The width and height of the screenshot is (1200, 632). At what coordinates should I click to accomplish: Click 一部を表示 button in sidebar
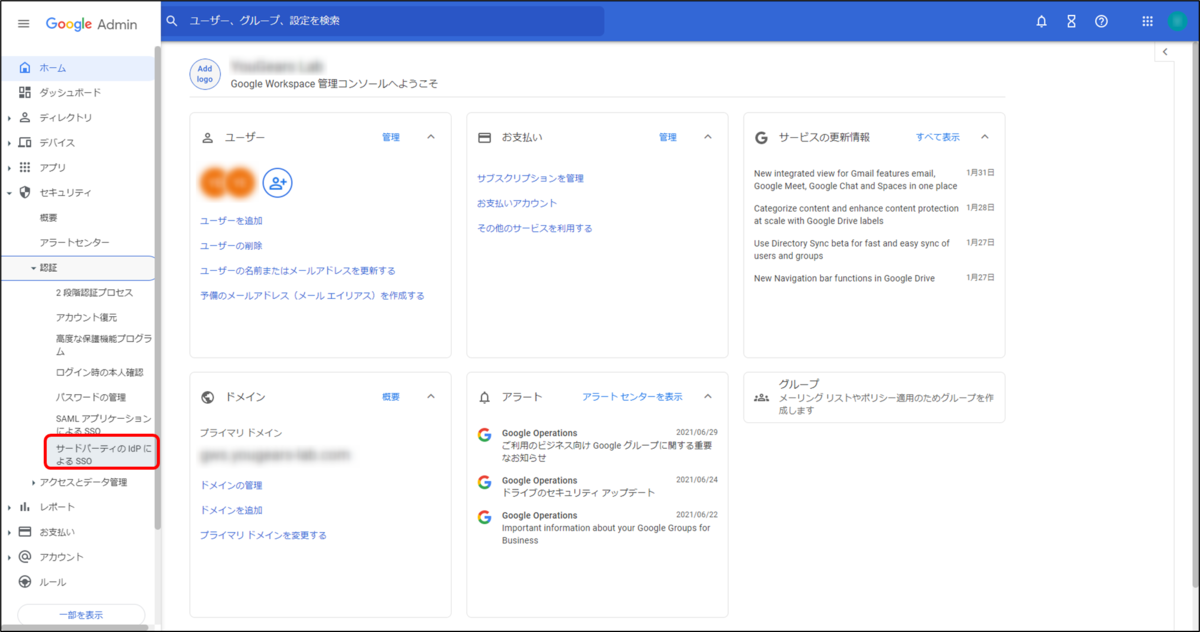(x=81, y=615)
